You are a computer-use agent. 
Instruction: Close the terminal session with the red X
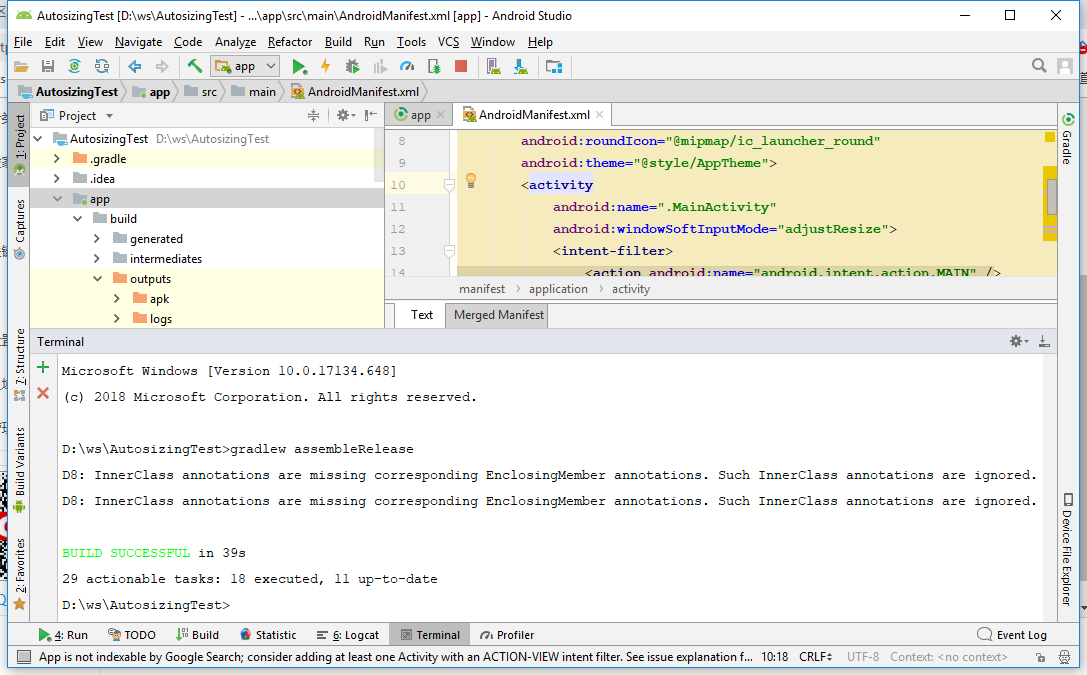click(43, 393)
